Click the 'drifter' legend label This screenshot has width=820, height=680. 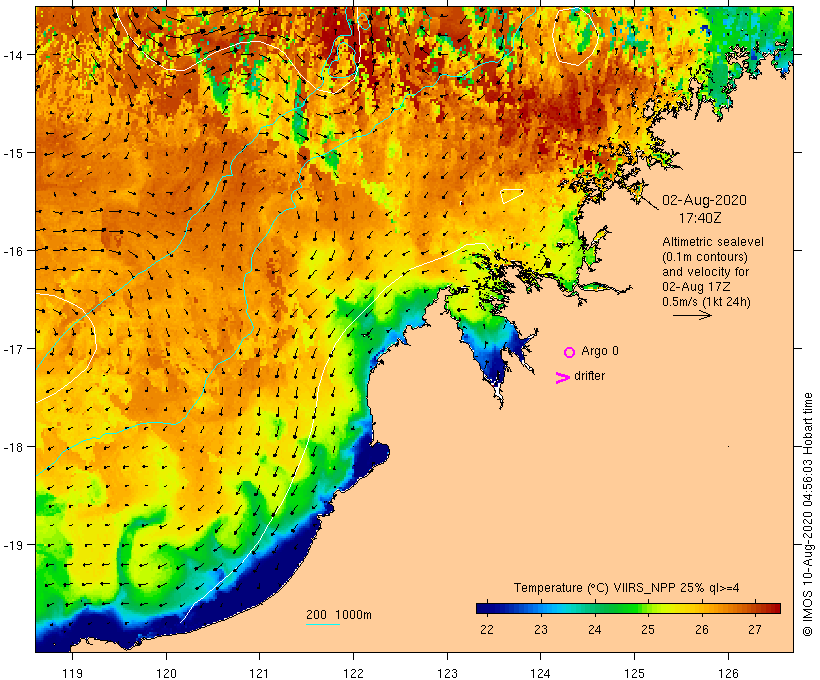589,376
